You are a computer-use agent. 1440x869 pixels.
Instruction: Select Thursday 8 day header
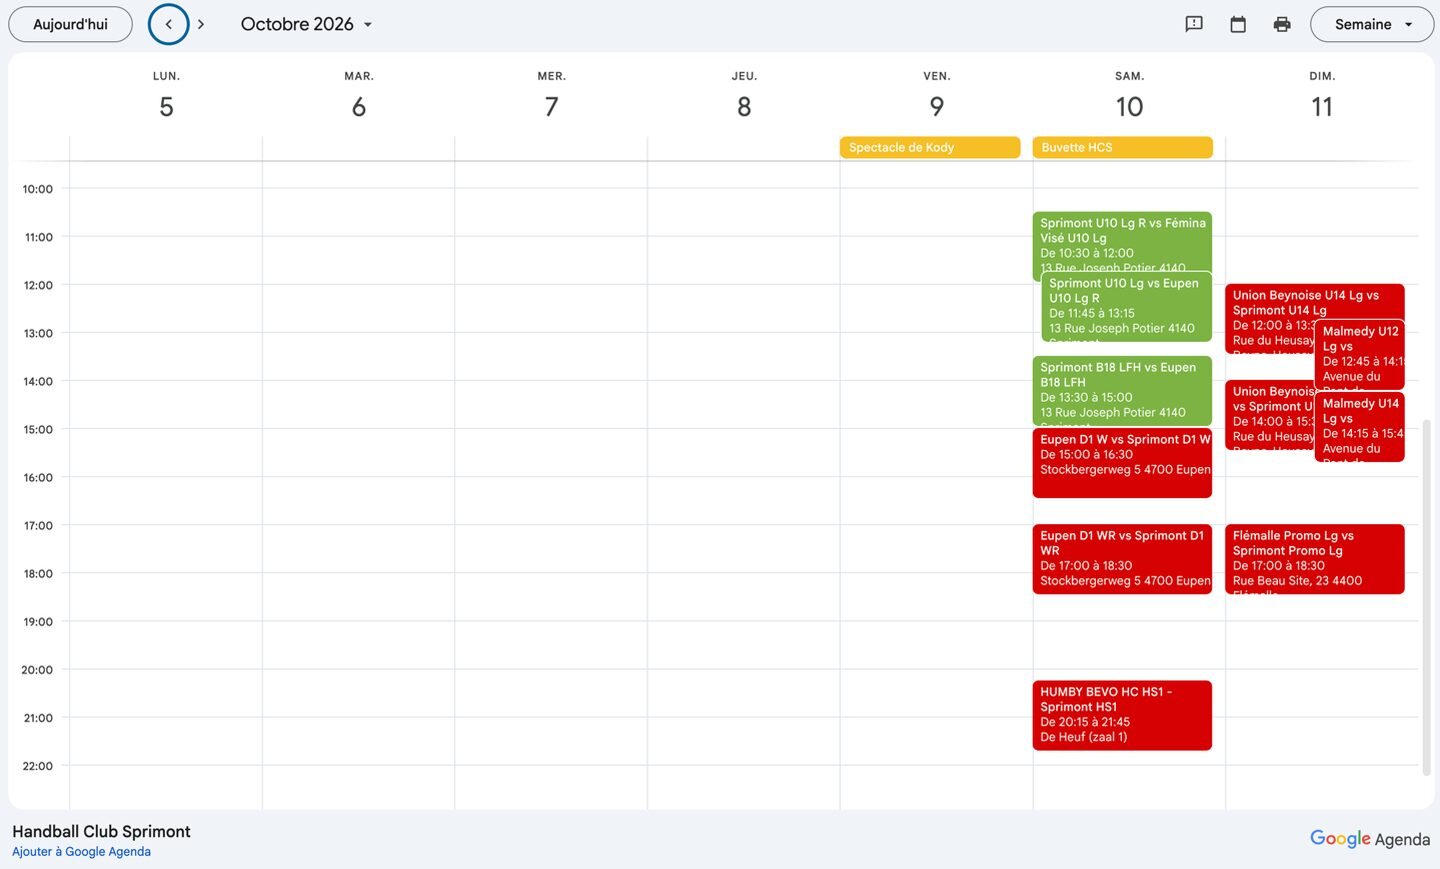(744, 96)
